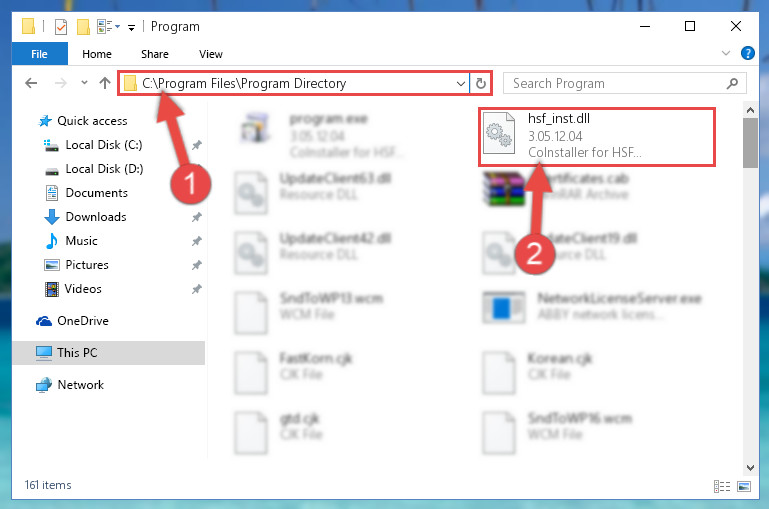Click the vertical scrollbar down arrow
Screen dimensions: 769x509
coord(750,467)
